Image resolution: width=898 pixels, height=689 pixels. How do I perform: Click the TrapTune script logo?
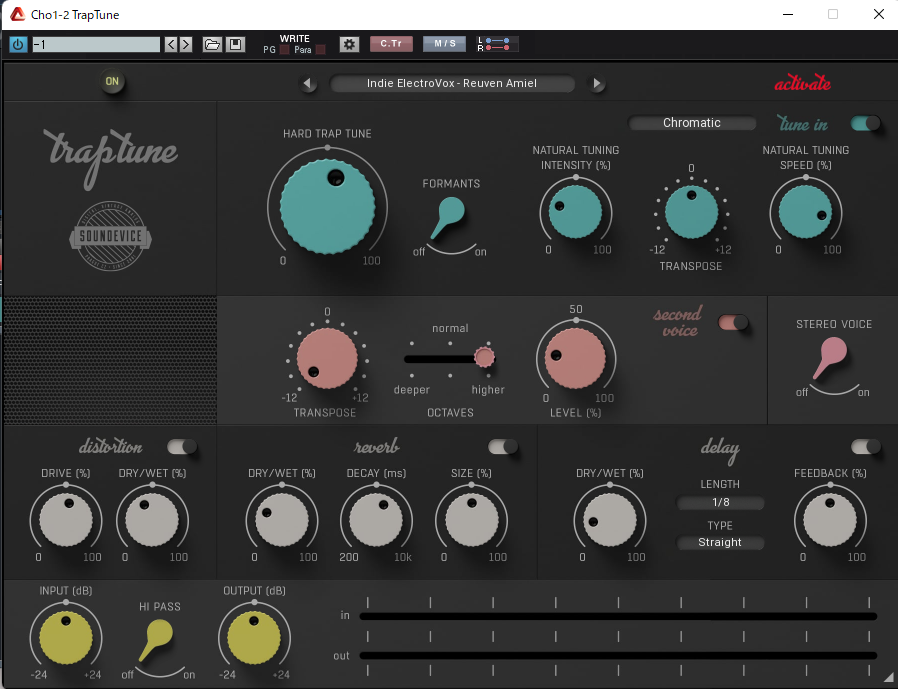click(111, 158)
